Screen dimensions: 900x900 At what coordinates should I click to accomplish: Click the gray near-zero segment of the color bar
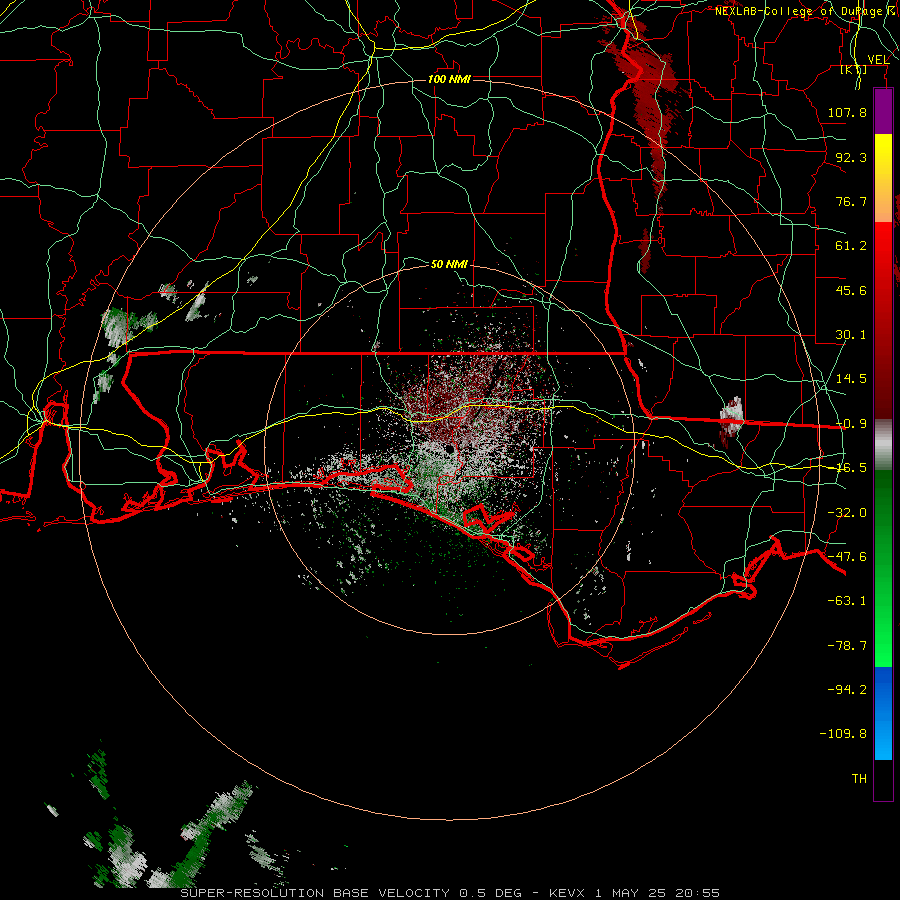pos(883,445)
